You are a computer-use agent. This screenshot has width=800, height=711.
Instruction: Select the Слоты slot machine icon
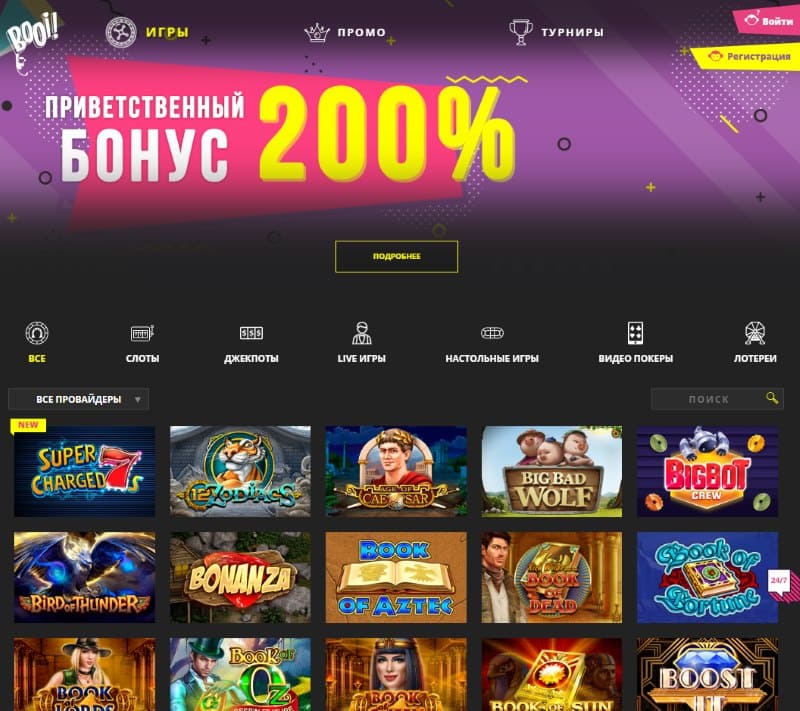click(x=142, y=333)
